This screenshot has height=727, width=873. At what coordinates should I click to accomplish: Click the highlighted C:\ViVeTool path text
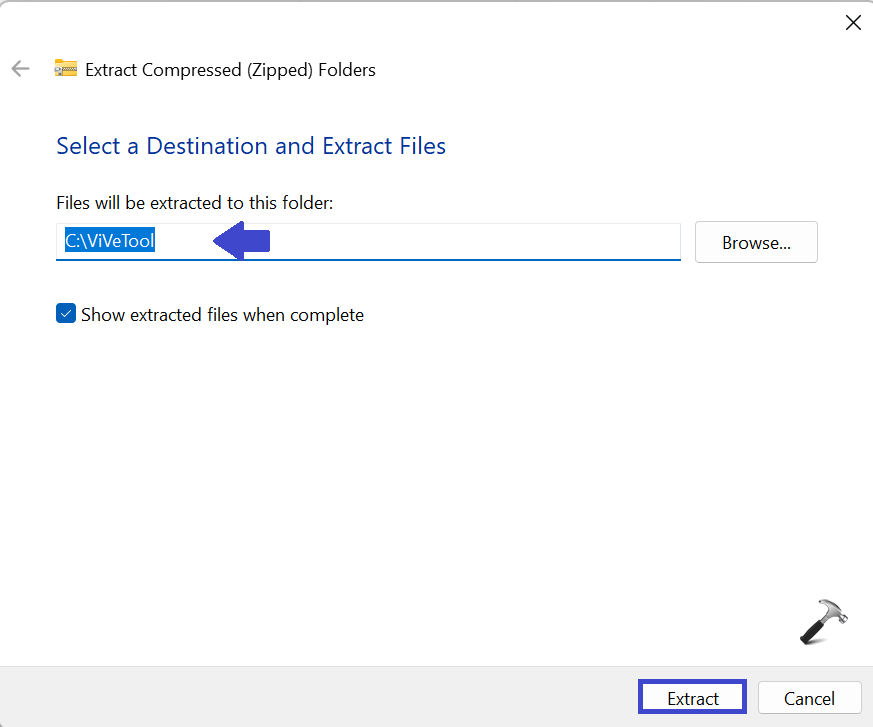pyautogui.click(x=110, y=241)
